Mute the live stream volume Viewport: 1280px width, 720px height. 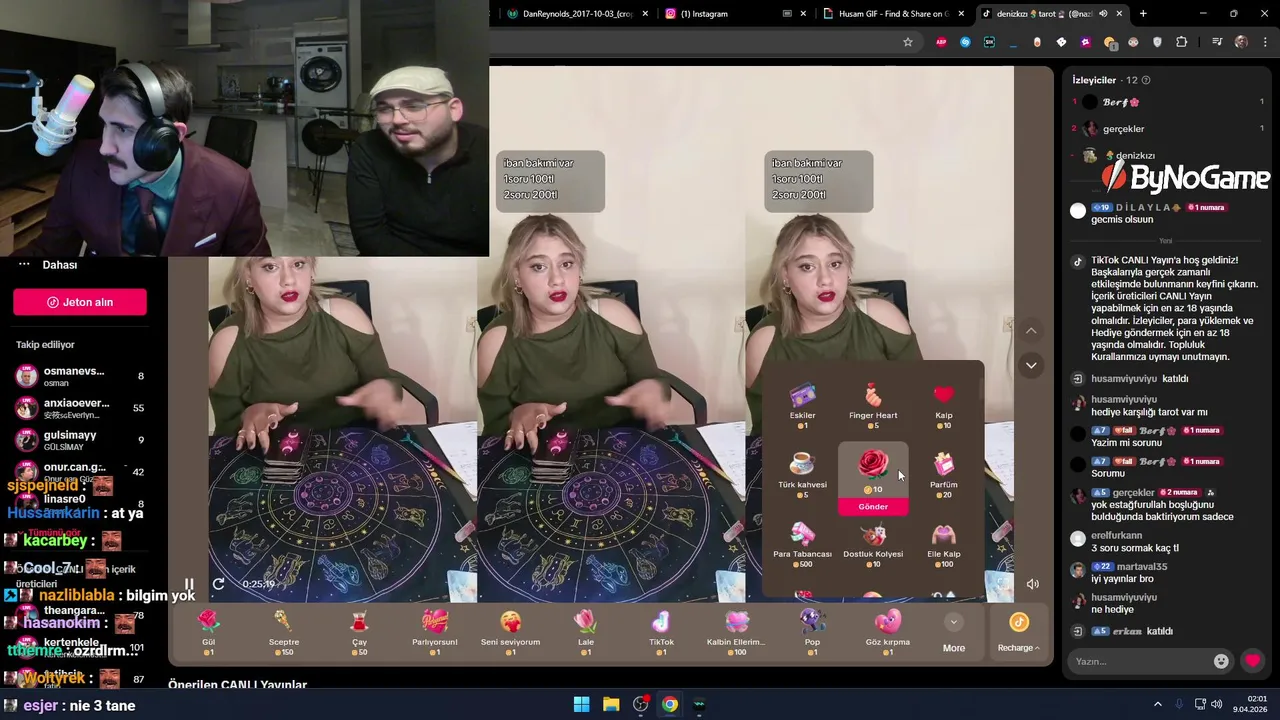click(x=1032, y=584)
